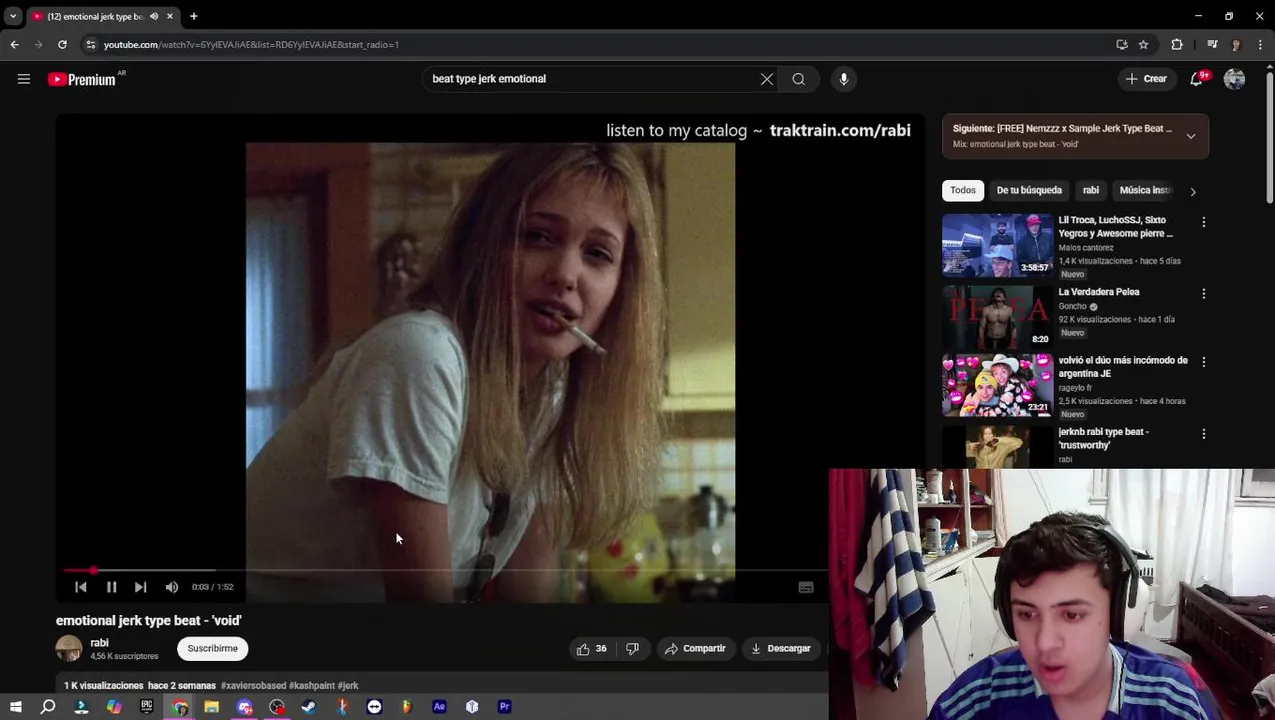Open Windows taskbar search

(x=48, y=707)
